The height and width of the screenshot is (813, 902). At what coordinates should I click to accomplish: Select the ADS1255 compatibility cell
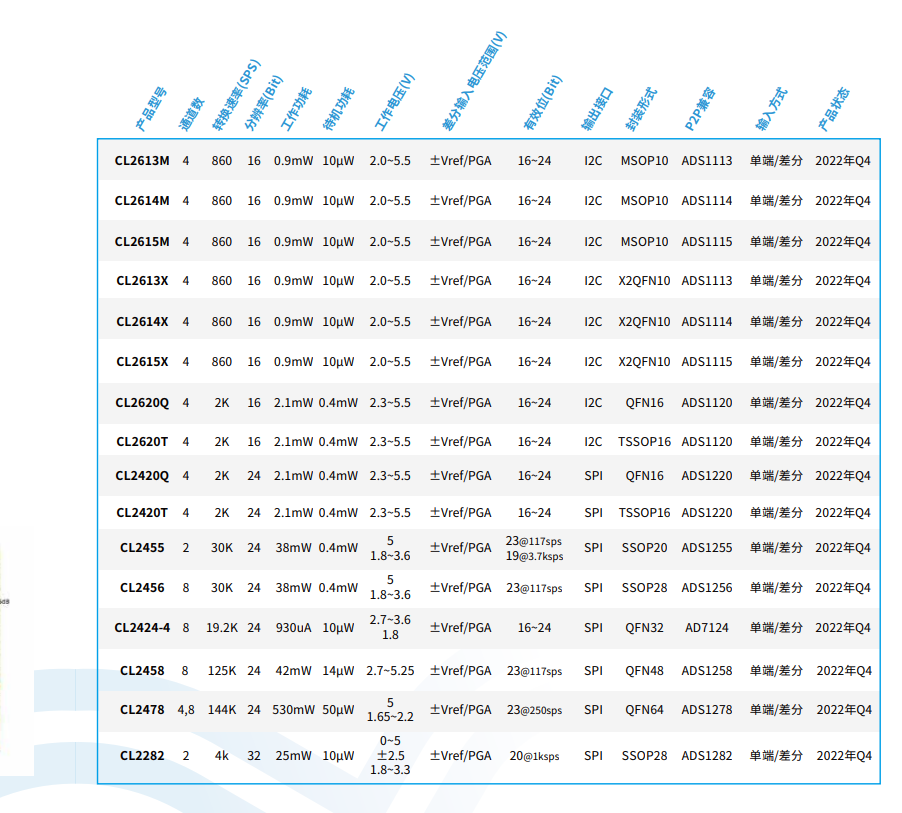point(707,548)
